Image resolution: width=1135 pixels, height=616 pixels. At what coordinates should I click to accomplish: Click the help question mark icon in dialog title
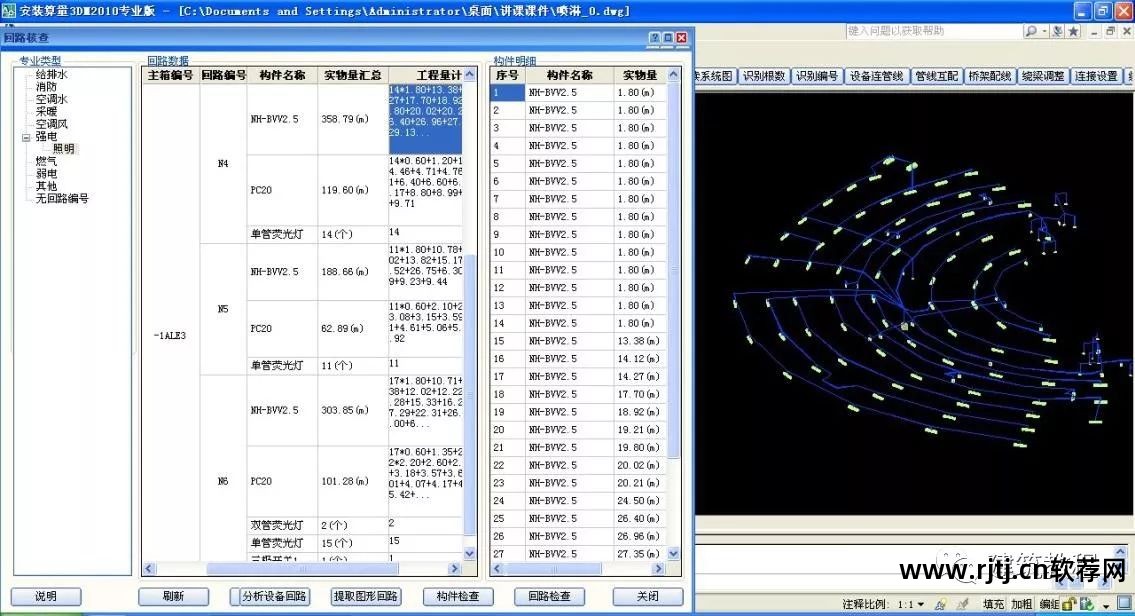point(654,38)
